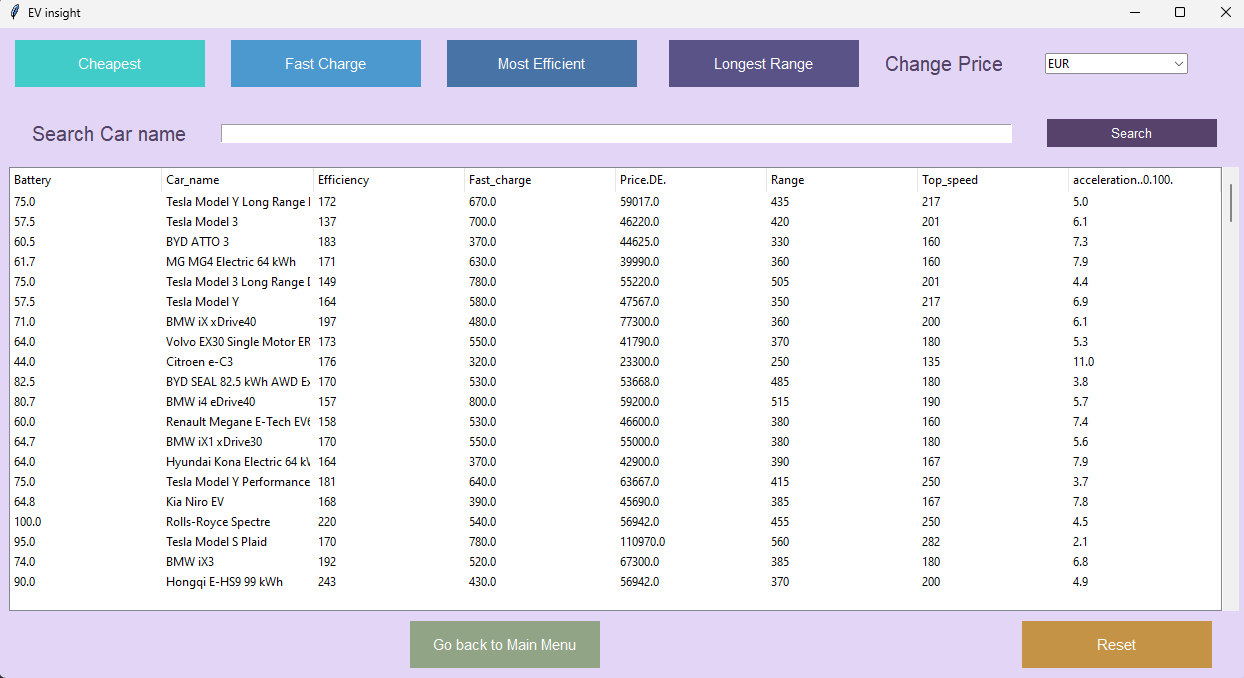The height and width of the screenshot is (678, 1244).
Task: Click the Cheapest filter button
Action: tap(110, 63)
